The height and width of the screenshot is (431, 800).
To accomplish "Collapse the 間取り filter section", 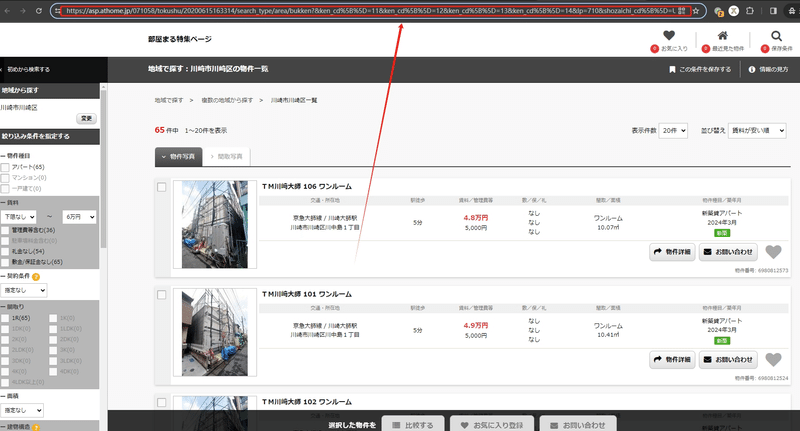I will (12, 307).
